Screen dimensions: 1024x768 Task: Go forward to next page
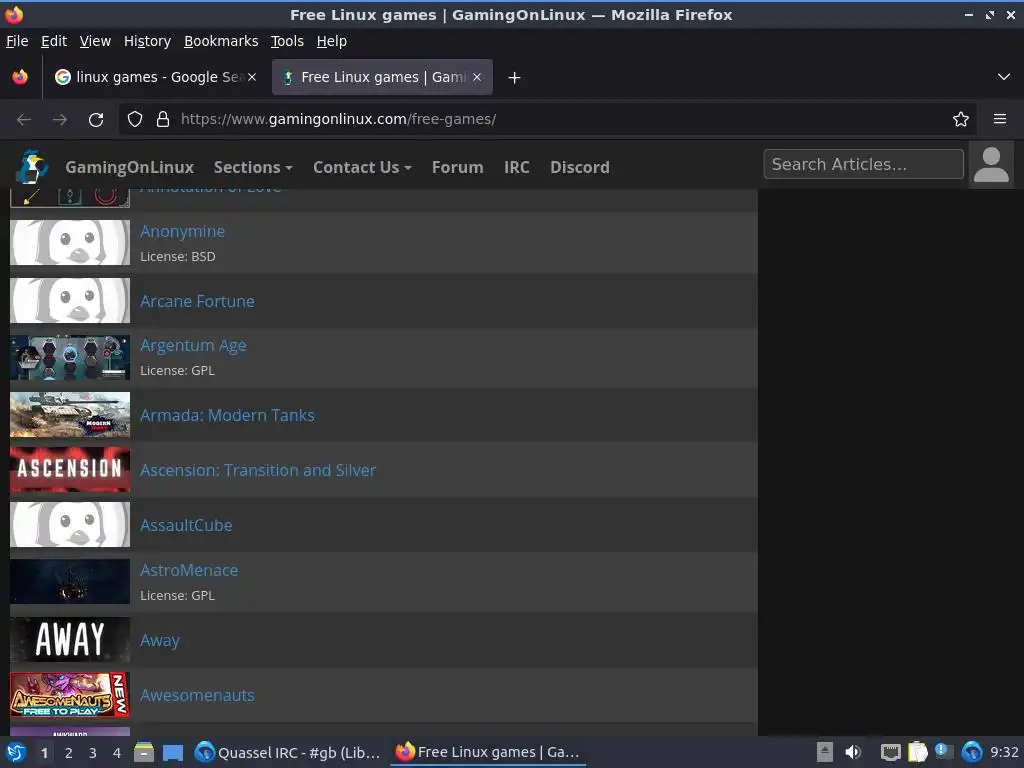(x=60, y=120)
